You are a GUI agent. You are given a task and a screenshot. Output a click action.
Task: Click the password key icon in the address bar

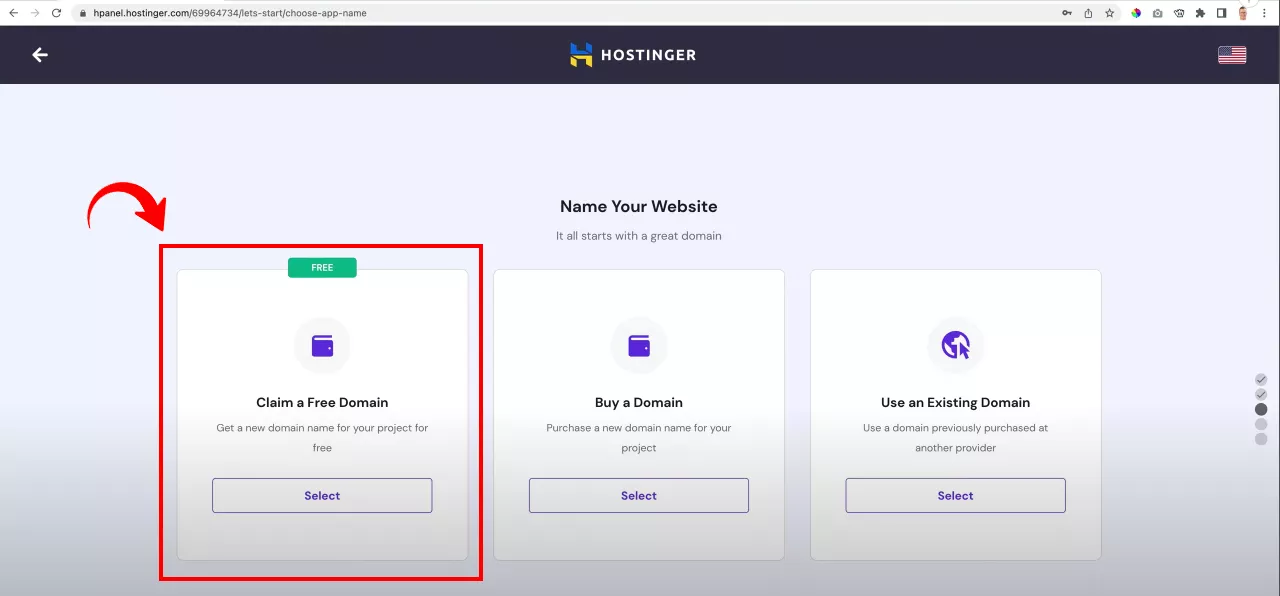[x=1067, y=13]
